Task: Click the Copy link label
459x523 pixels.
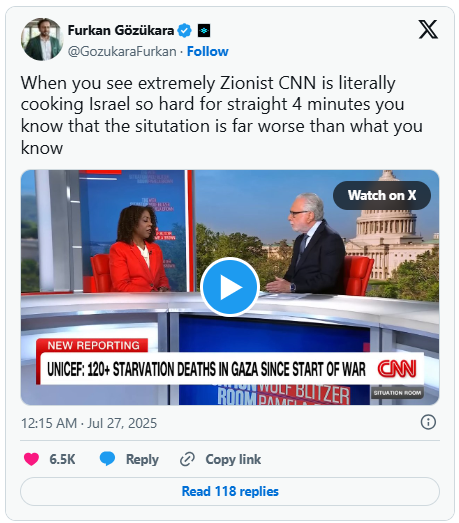Action: point(233,459)
